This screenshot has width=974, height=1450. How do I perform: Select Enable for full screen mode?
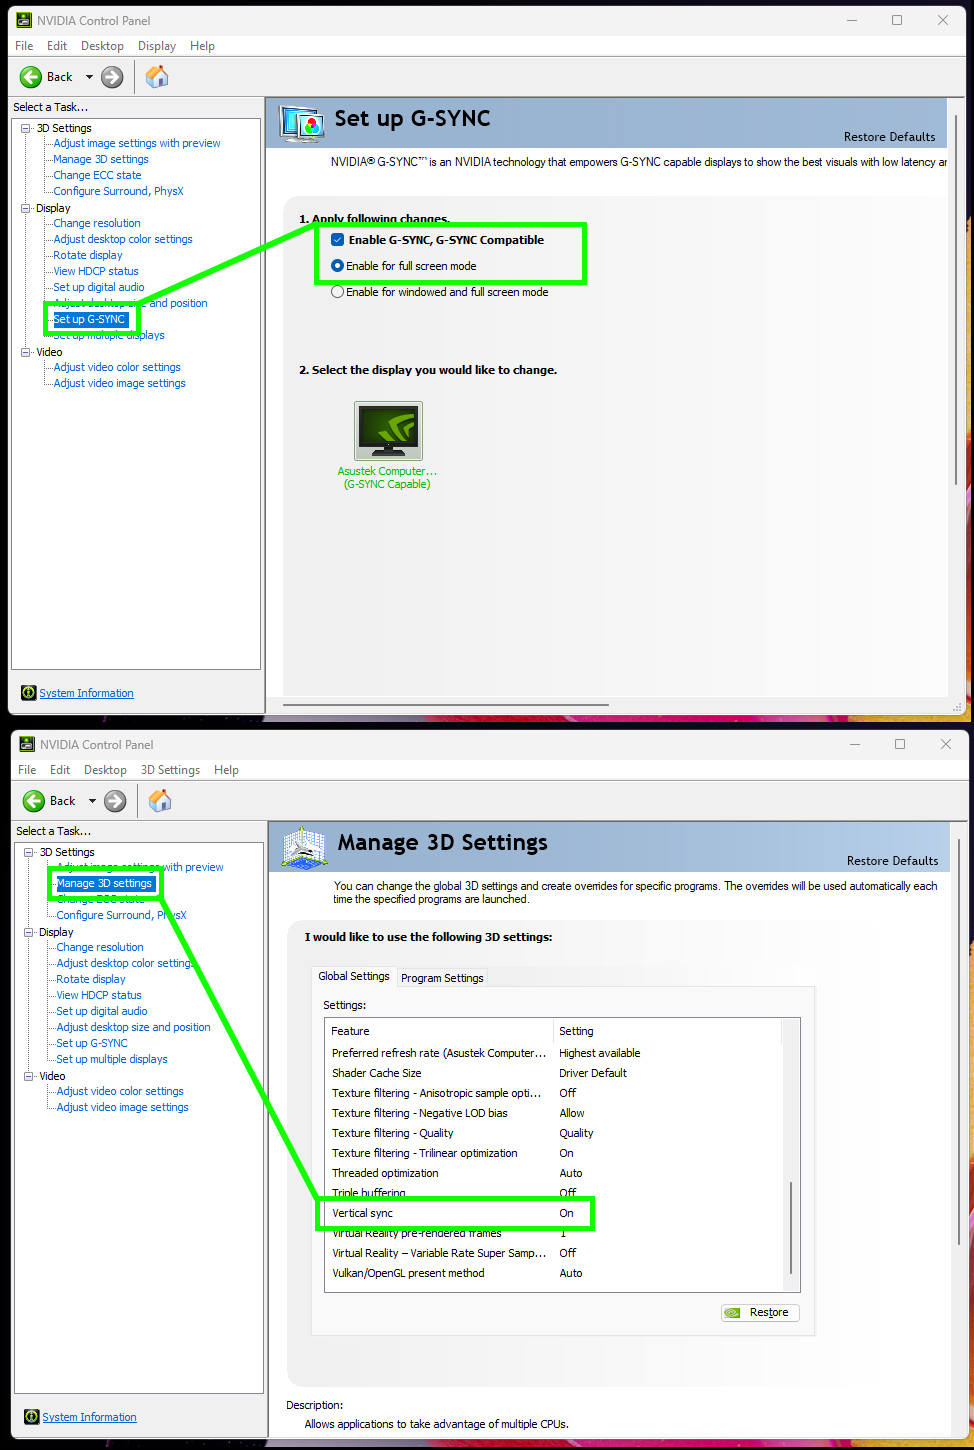[337, 265]
